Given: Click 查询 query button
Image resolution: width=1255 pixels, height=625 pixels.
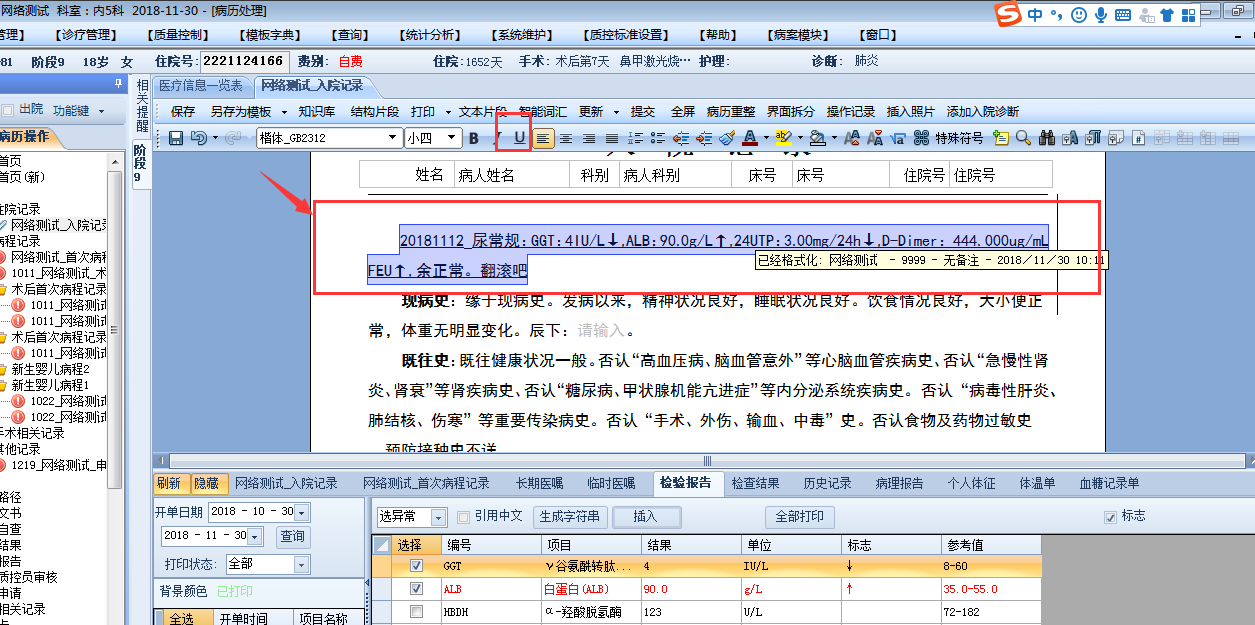Looking at the screenshot, I should pos(292,537).
